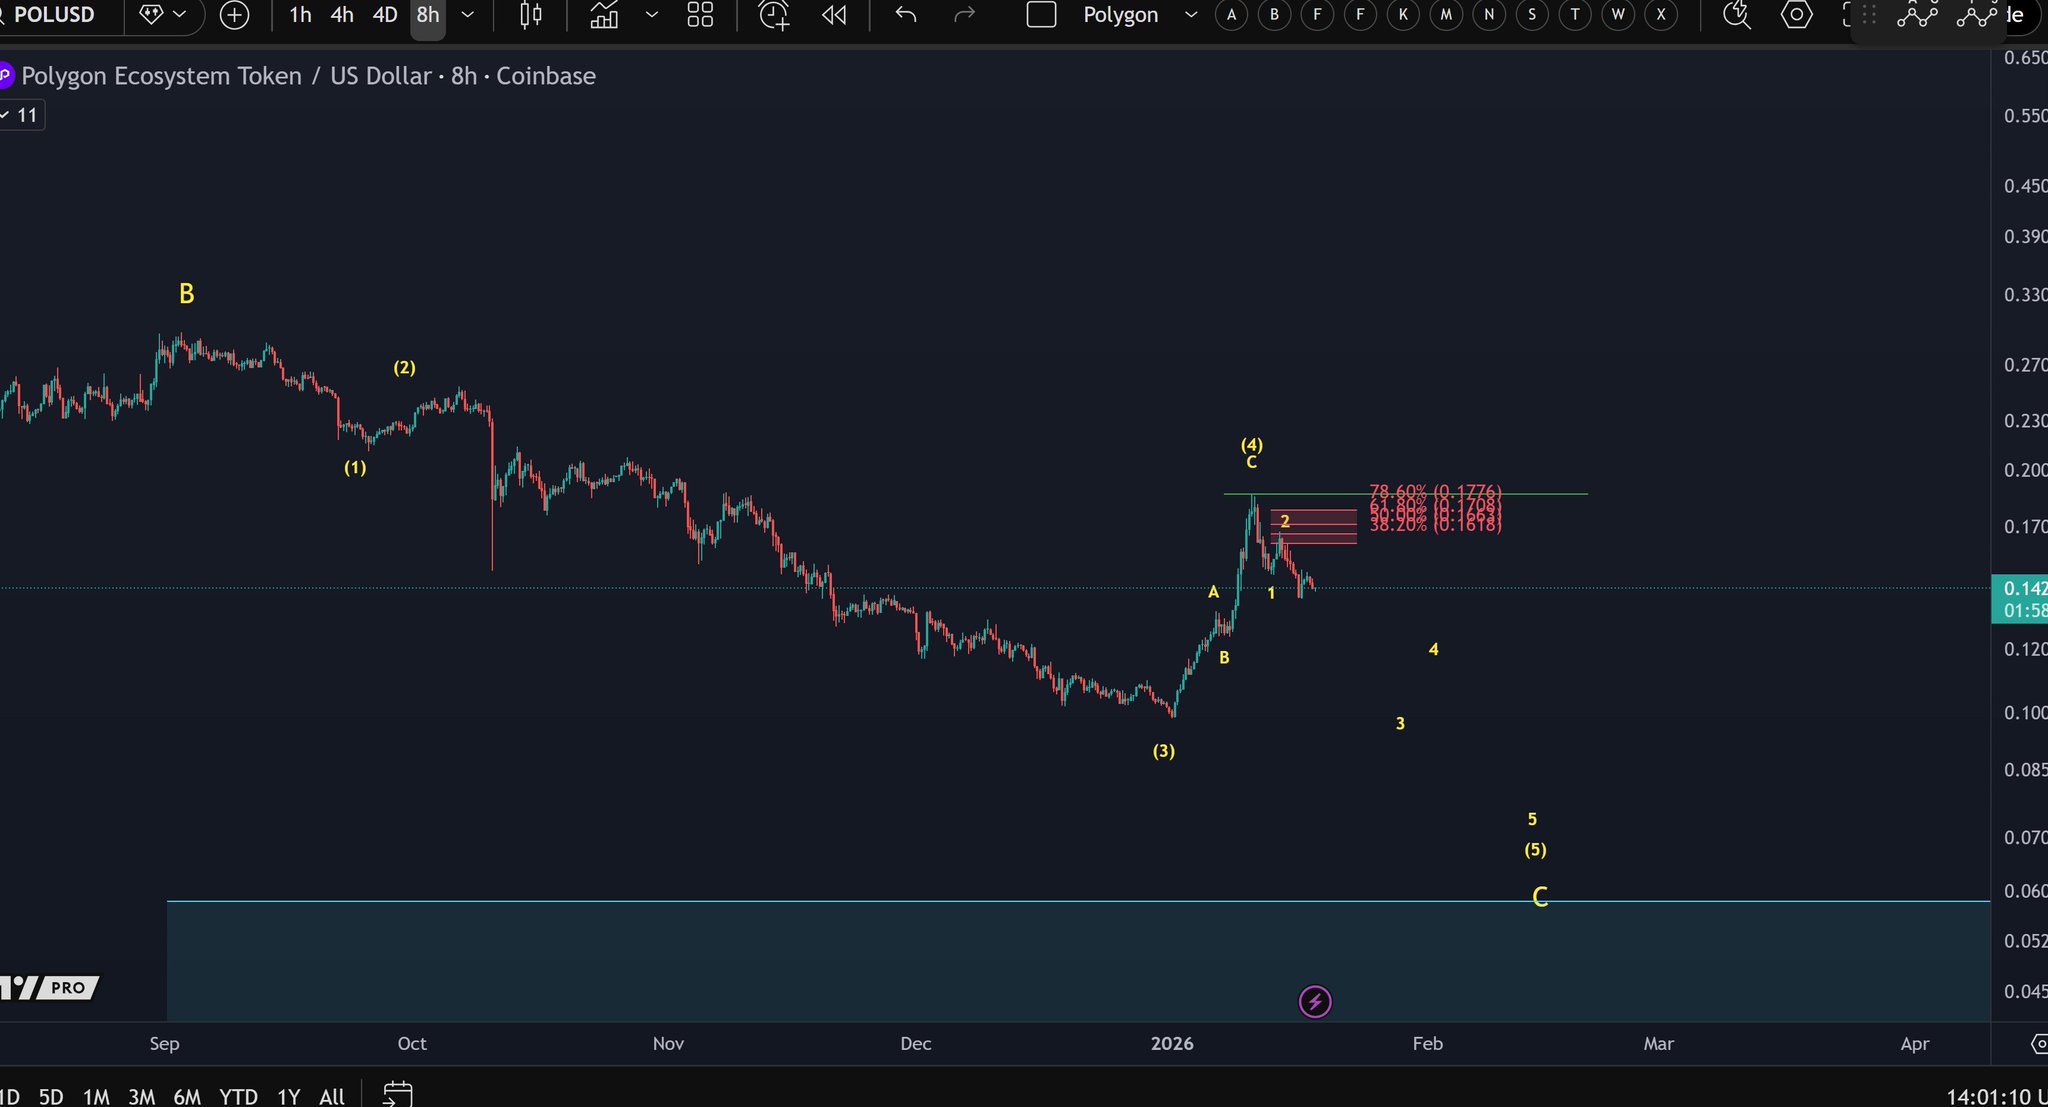The image size is (2048, 1107).
Task: Collapse the indicator legend showing 11
Action: click(20, 115)
